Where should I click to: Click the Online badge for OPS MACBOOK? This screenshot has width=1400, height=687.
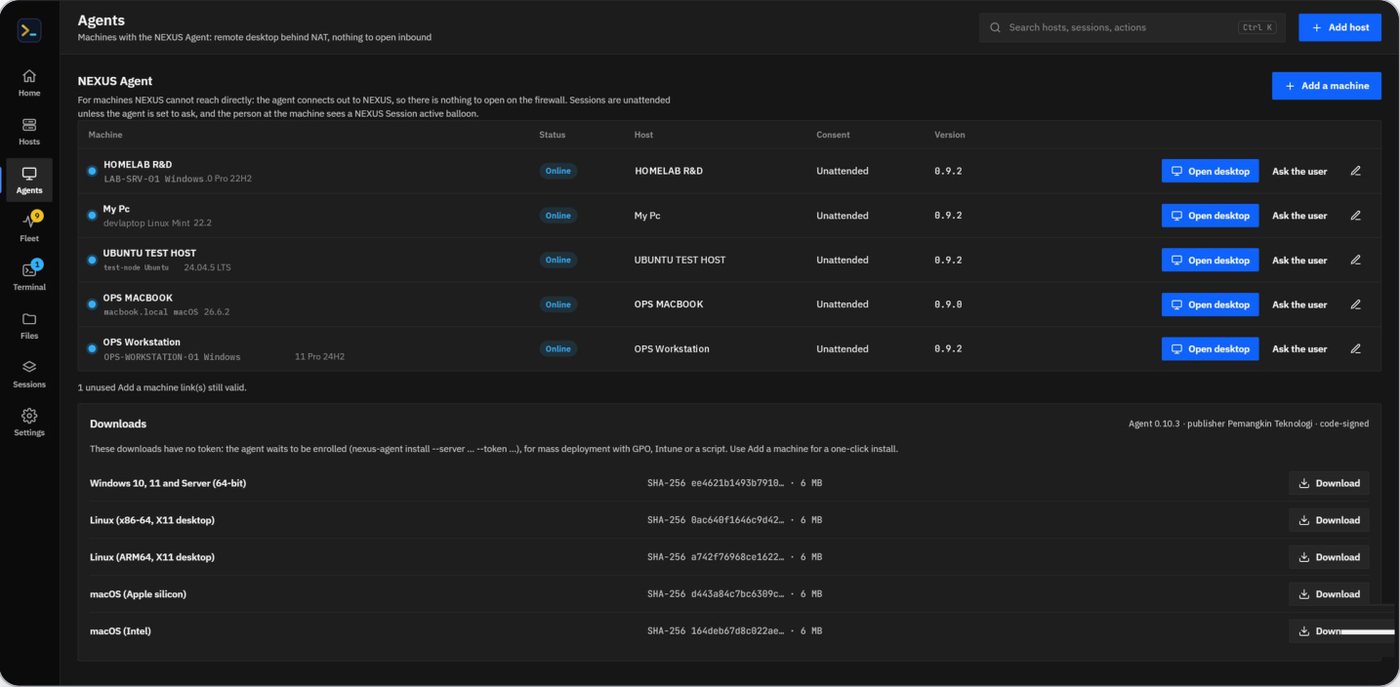click(x=558, y=304)
